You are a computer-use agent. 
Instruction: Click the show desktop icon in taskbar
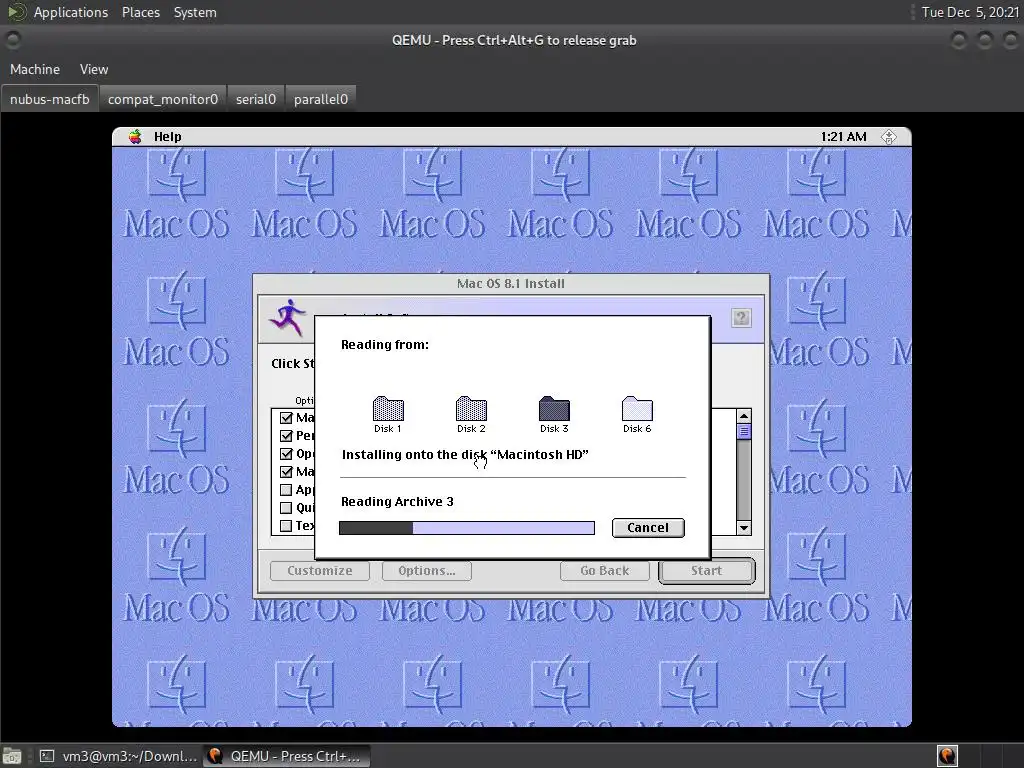point(12,756)
